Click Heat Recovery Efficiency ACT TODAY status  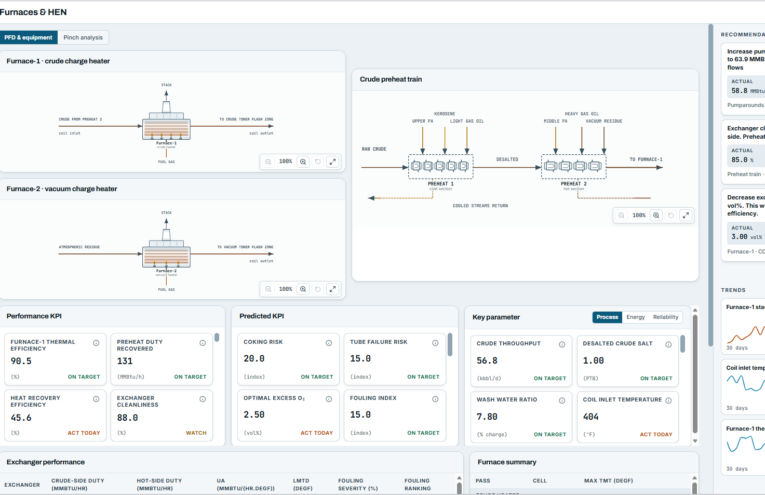pos(83,433)
